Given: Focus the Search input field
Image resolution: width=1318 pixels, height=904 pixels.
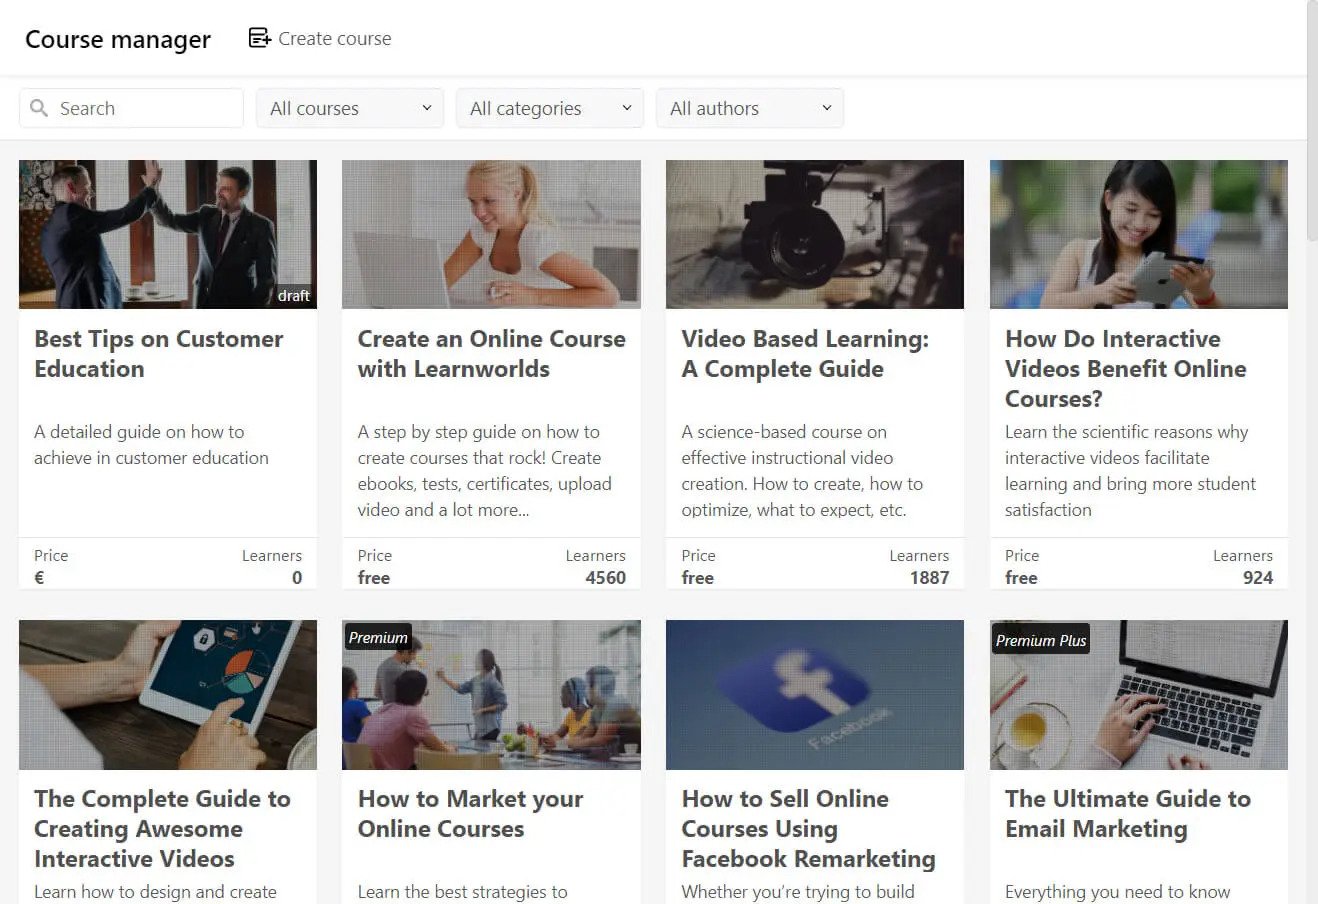Looking at the screenshot, I should pos(131,108).
